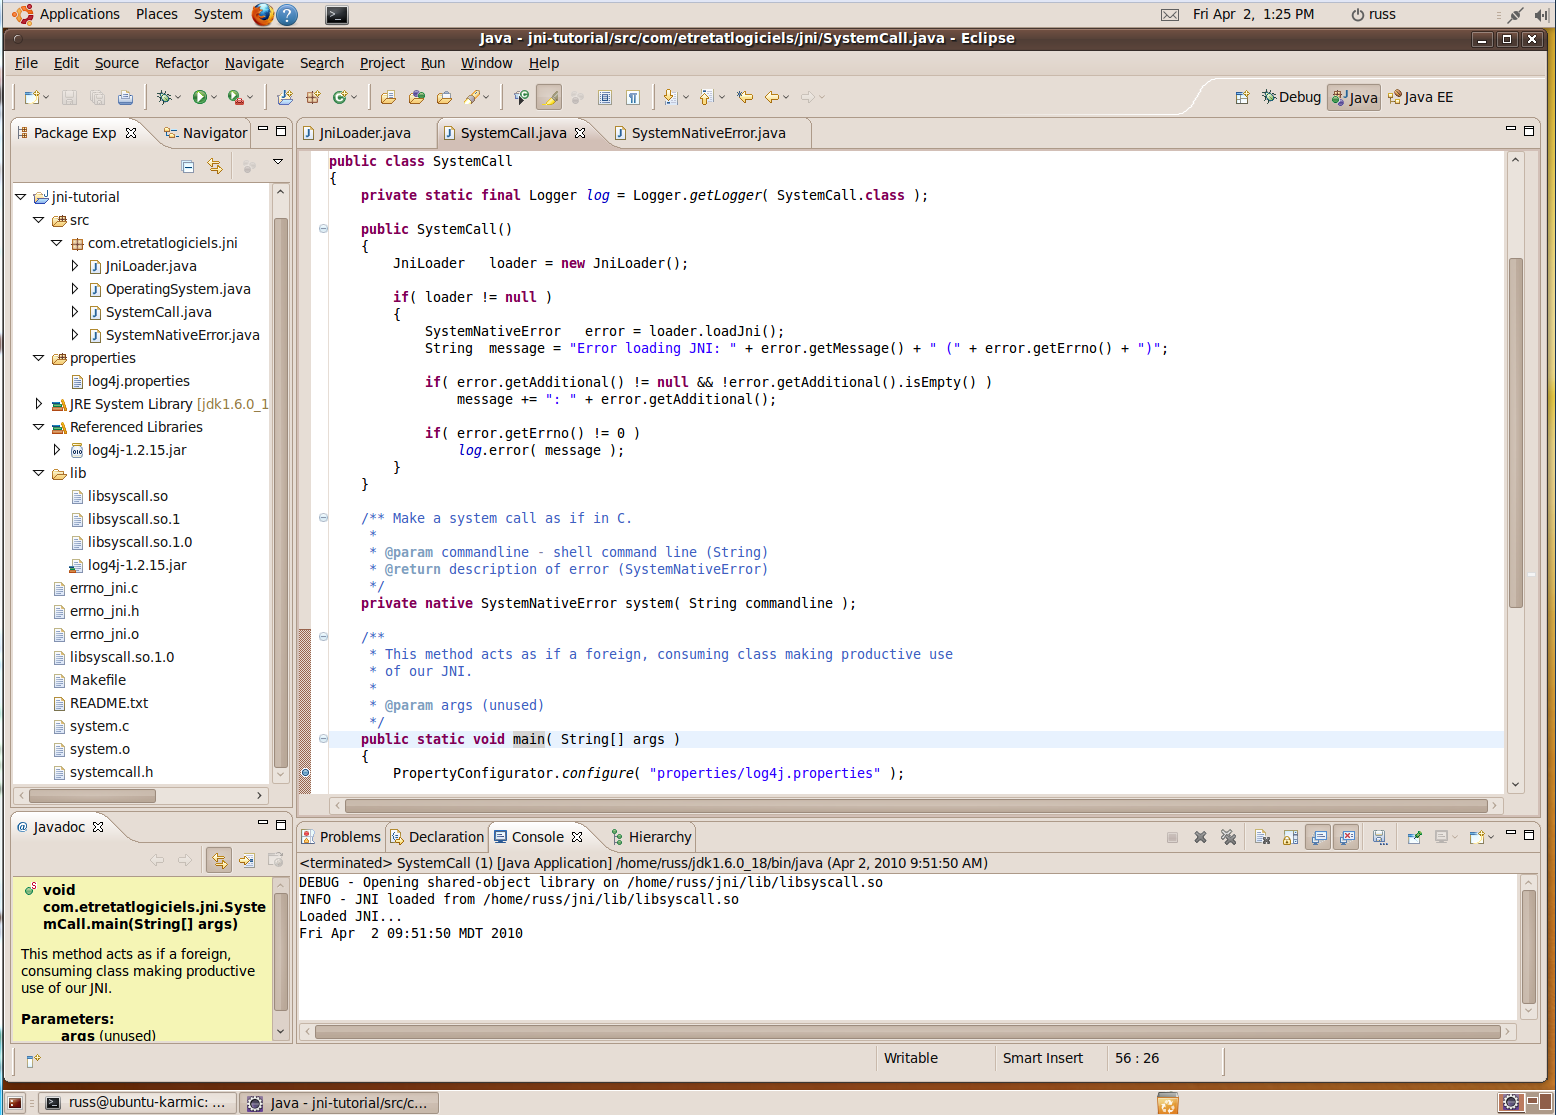1556x1115 pixels.
Task: Click the External Tools run icon
Action: click(x=235, y=97)
